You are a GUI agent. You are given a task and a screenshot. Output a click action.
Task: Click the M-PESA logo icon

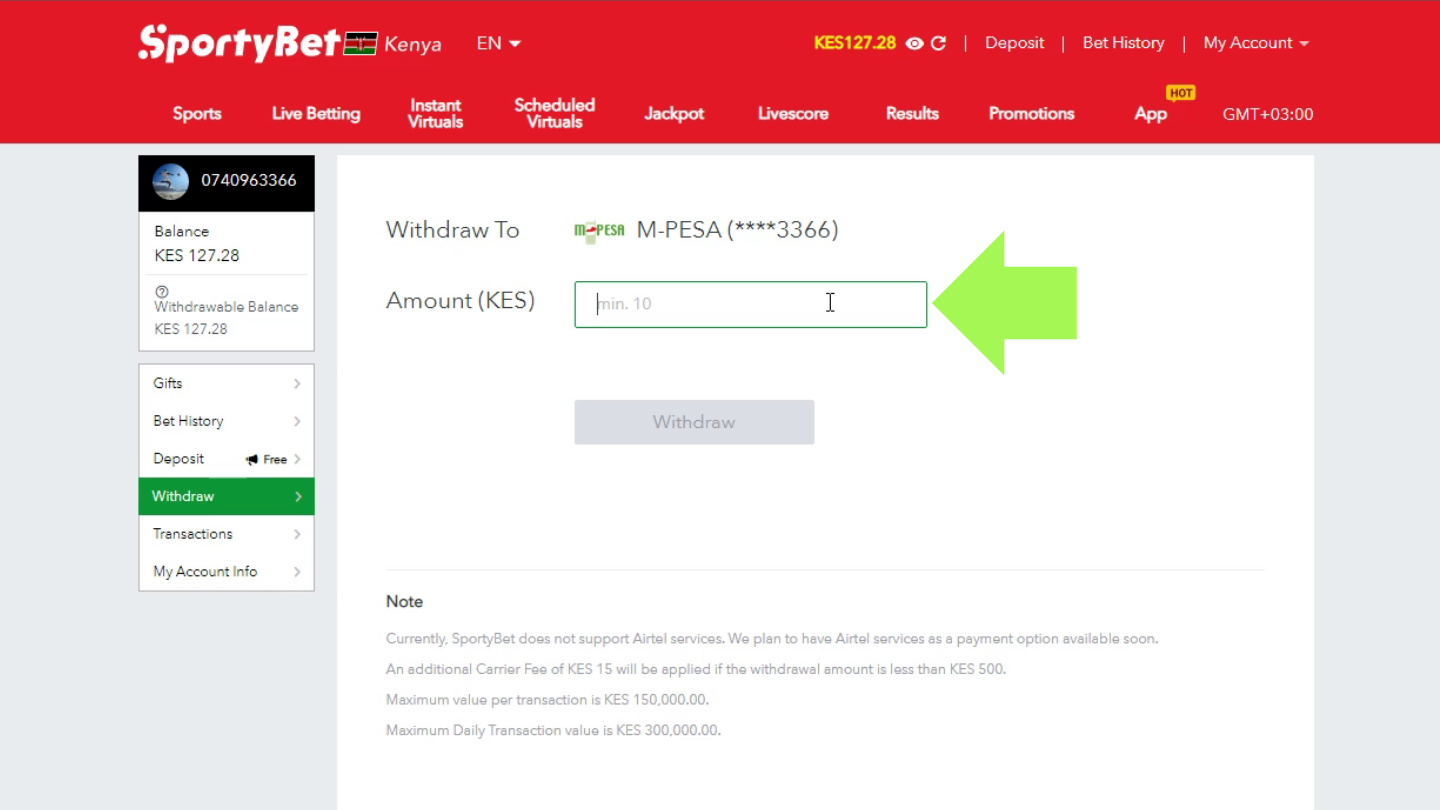(x=599, y=230)
